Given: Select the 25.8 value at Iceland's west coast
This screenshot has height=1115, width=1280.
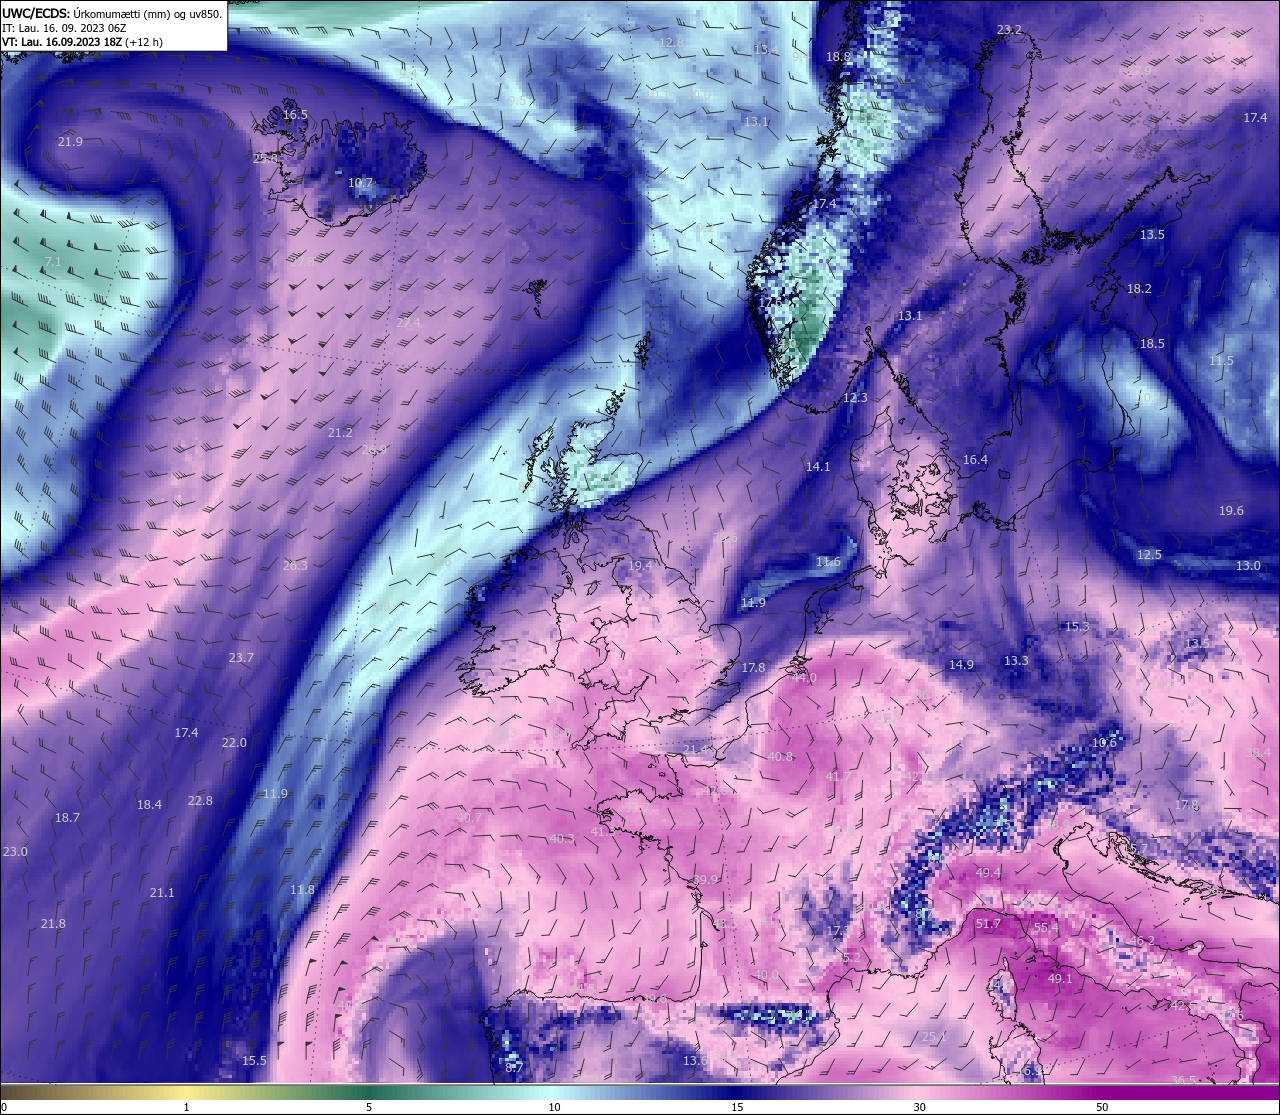Looking at the screenshot, I should click(x=266, y=158).
